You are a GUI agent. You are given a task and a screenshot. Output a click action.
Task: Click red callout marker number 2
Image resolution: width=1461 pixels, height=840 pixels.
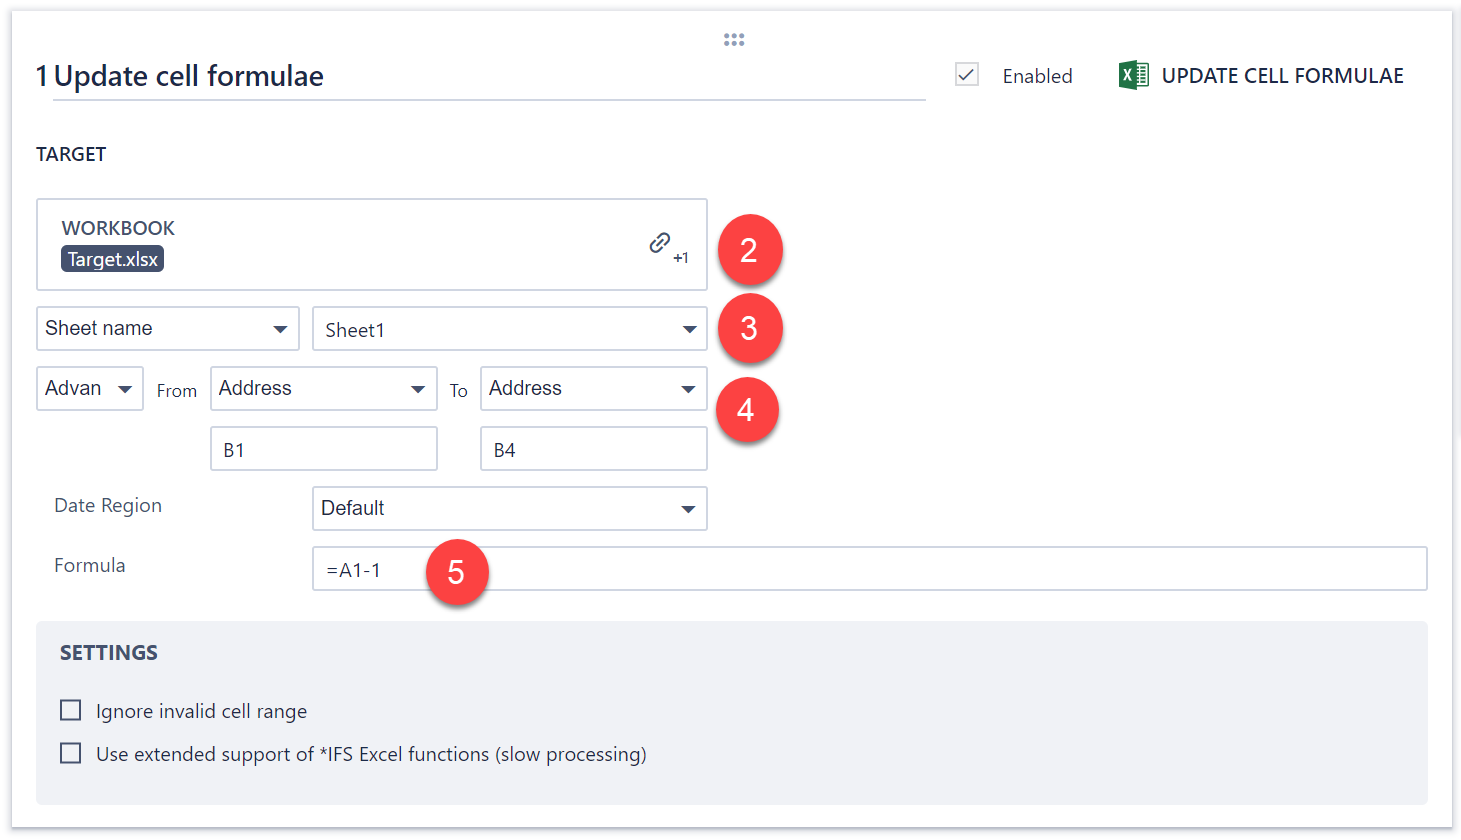(748, 249)
